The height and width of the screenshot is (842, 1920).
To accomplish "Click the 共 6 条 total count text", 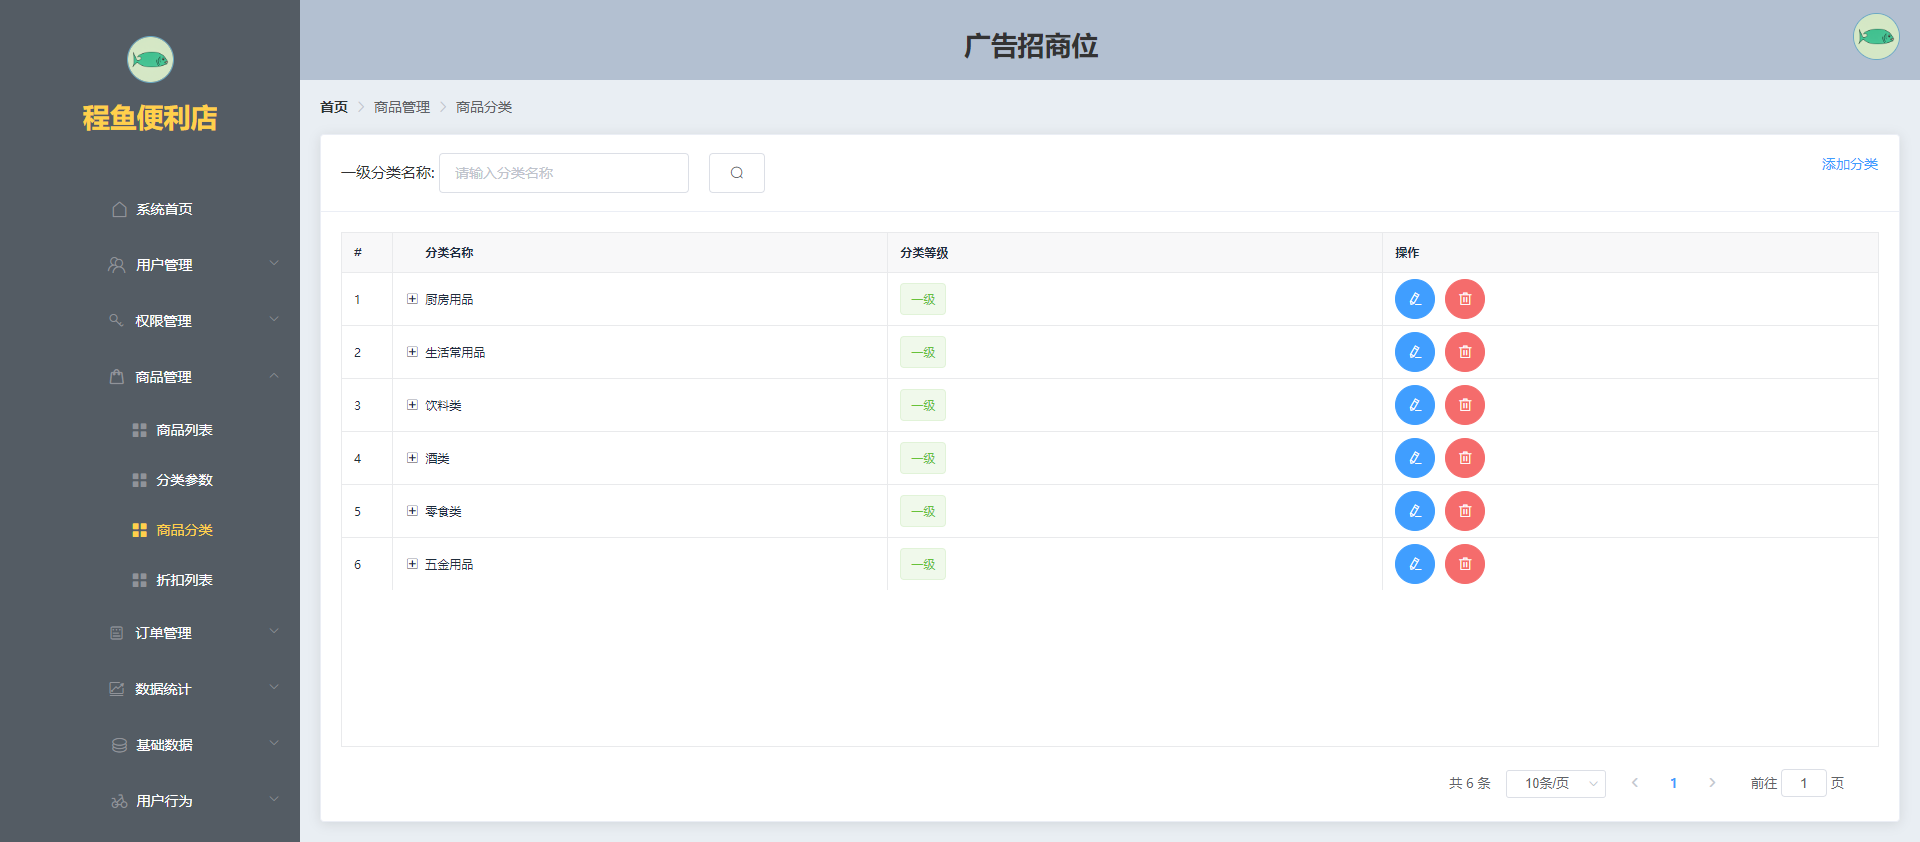I will (x=1469, y=783).
